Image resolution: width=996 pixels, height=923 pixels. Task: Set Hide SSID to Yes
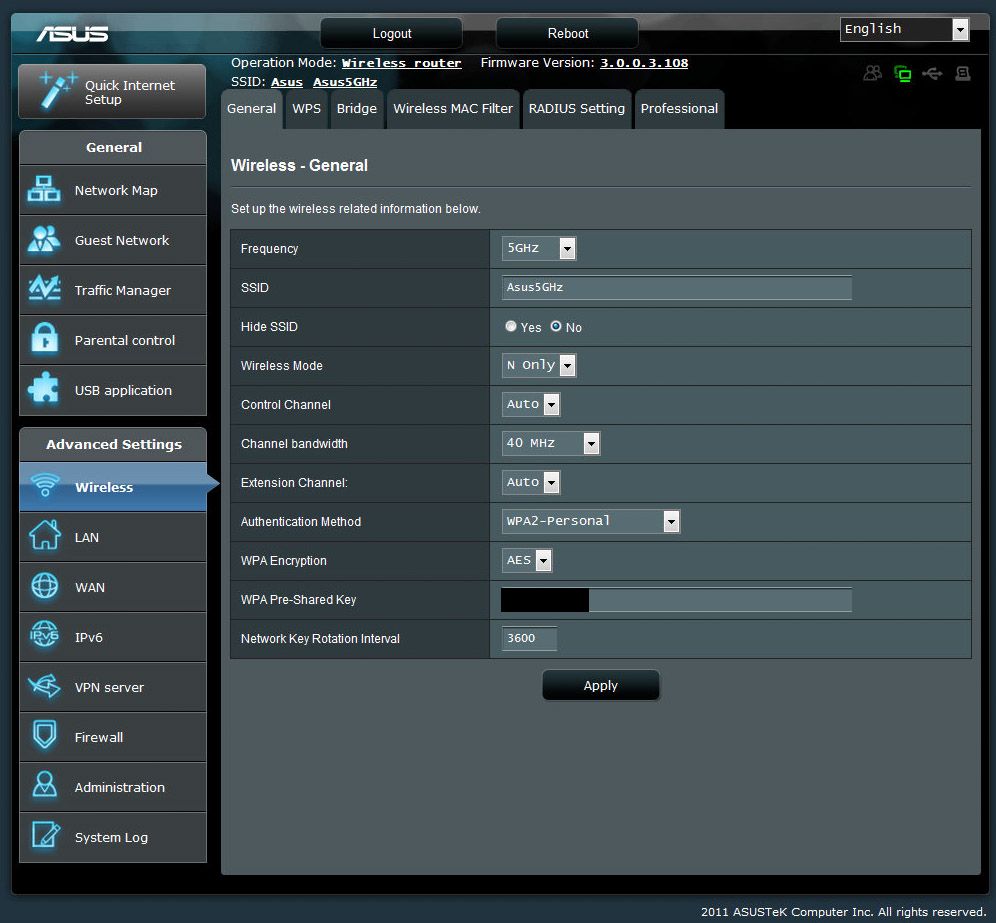pyautogui.click(x=511, y=327)
